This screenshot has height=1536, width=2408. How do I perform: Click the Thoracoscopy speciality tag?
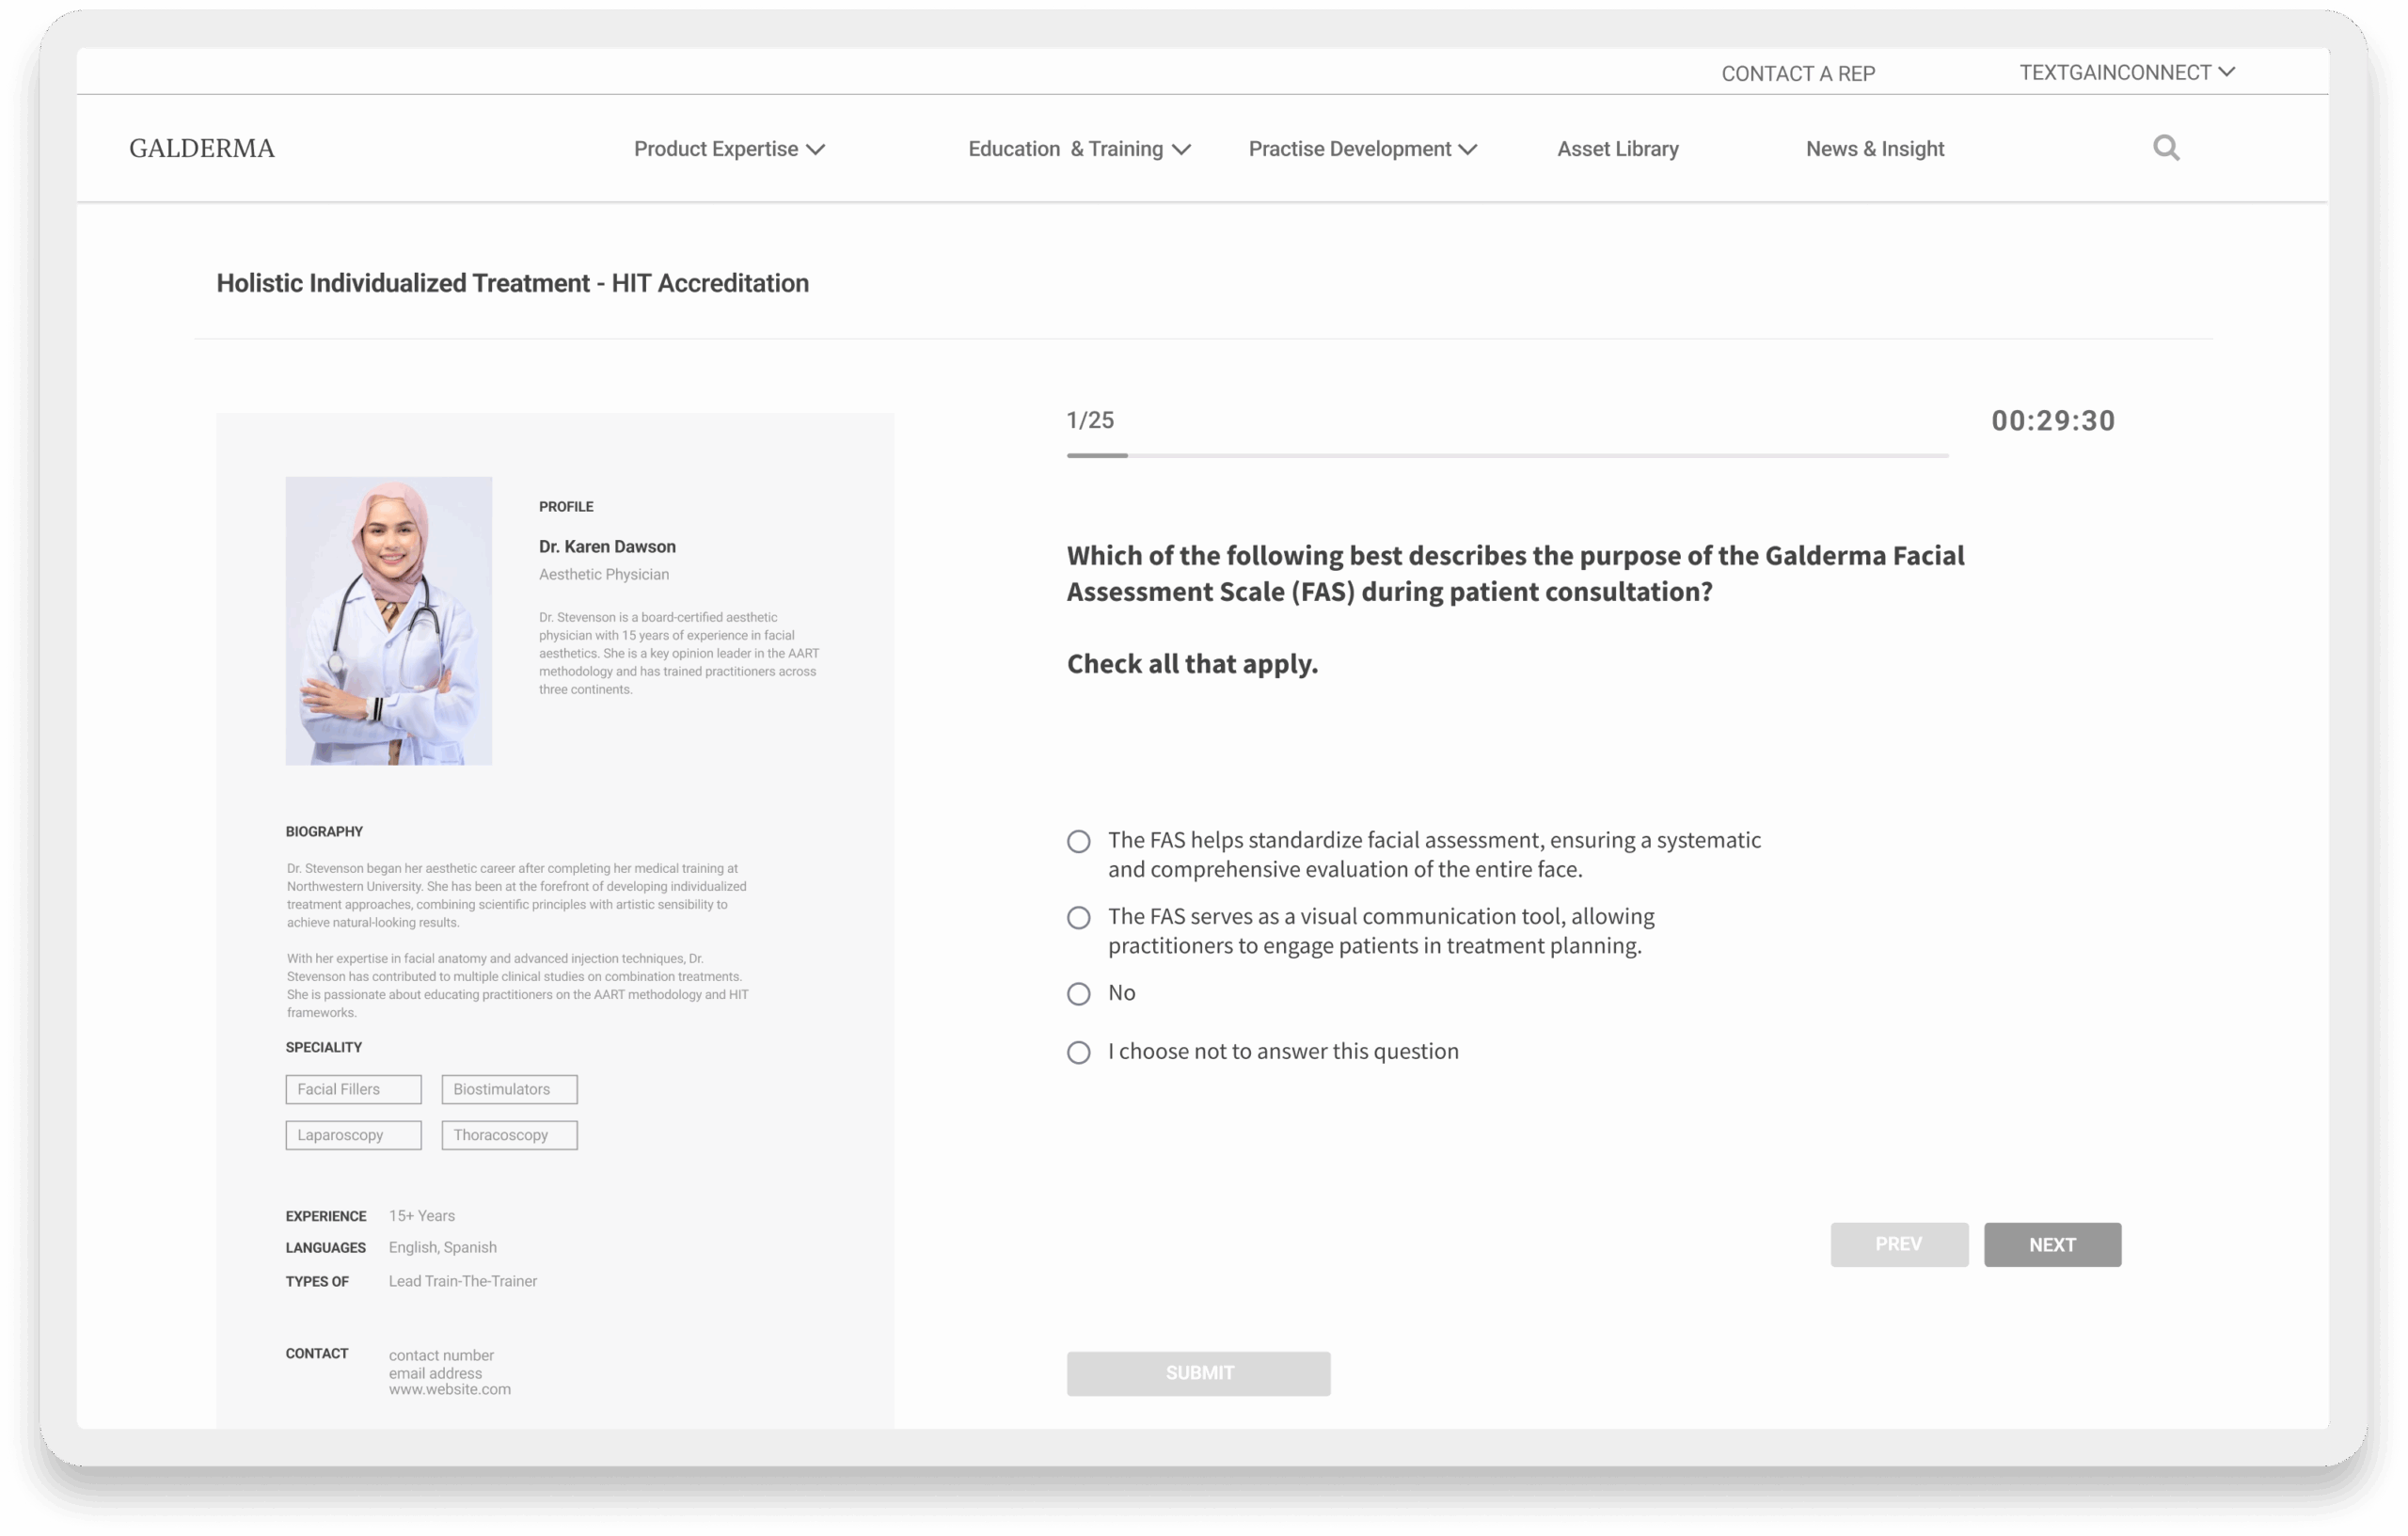509,1135
